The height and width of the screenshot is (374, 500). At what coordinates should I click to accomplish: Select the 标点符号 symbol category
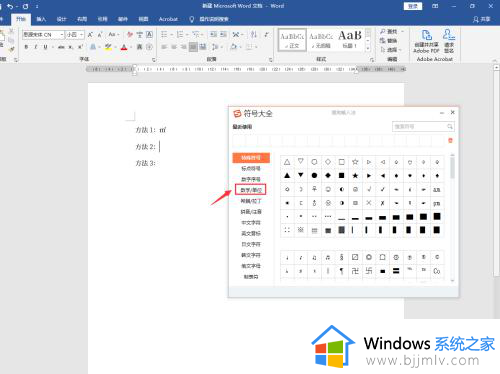251,168
